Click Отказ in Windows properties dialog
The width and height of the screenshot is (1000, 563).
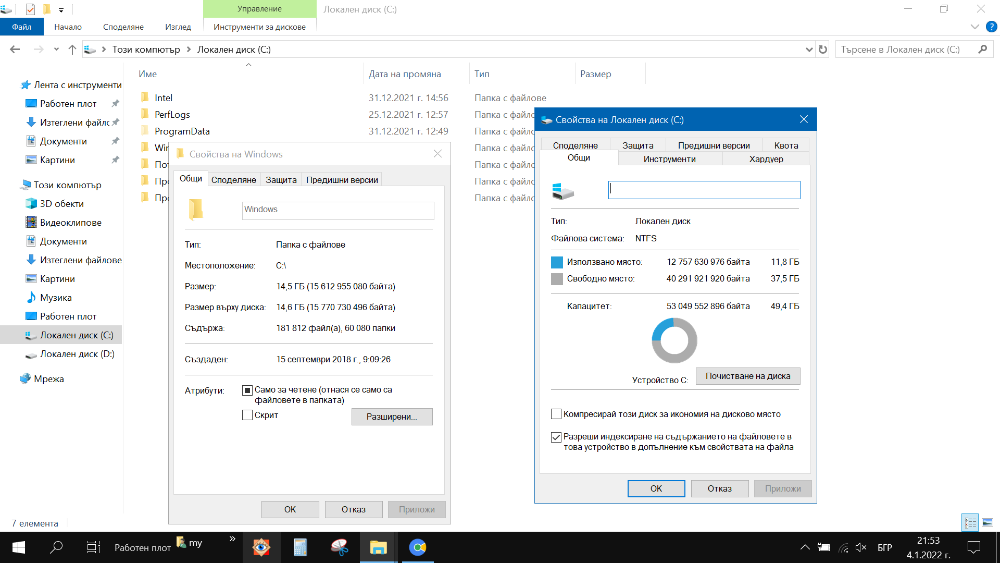pos(353,509)
